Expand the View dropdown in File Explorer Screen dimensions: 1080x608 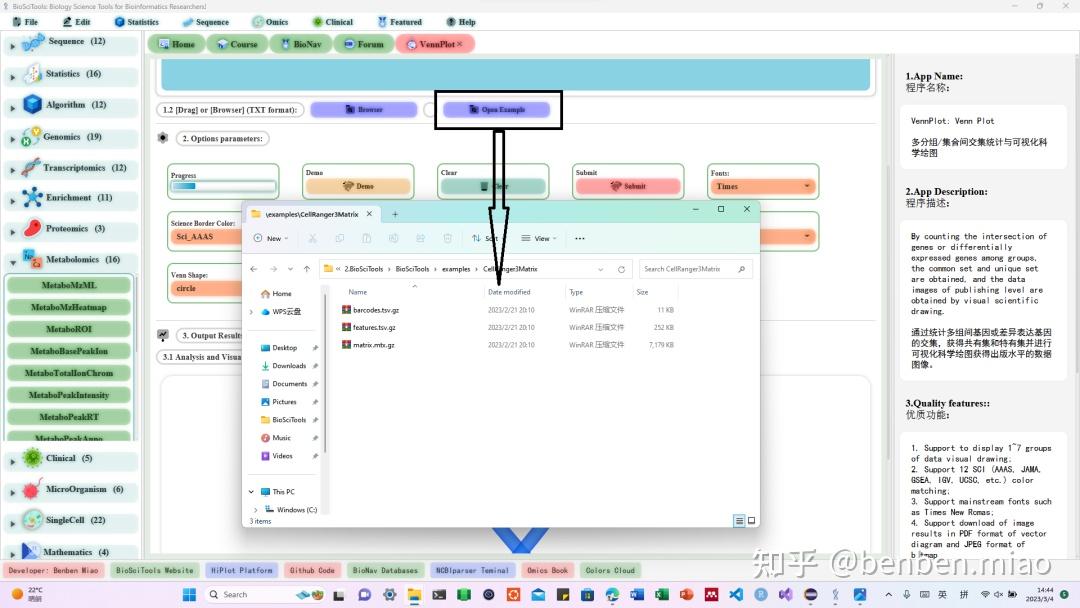pyautogui.click(x=539, y=238)
